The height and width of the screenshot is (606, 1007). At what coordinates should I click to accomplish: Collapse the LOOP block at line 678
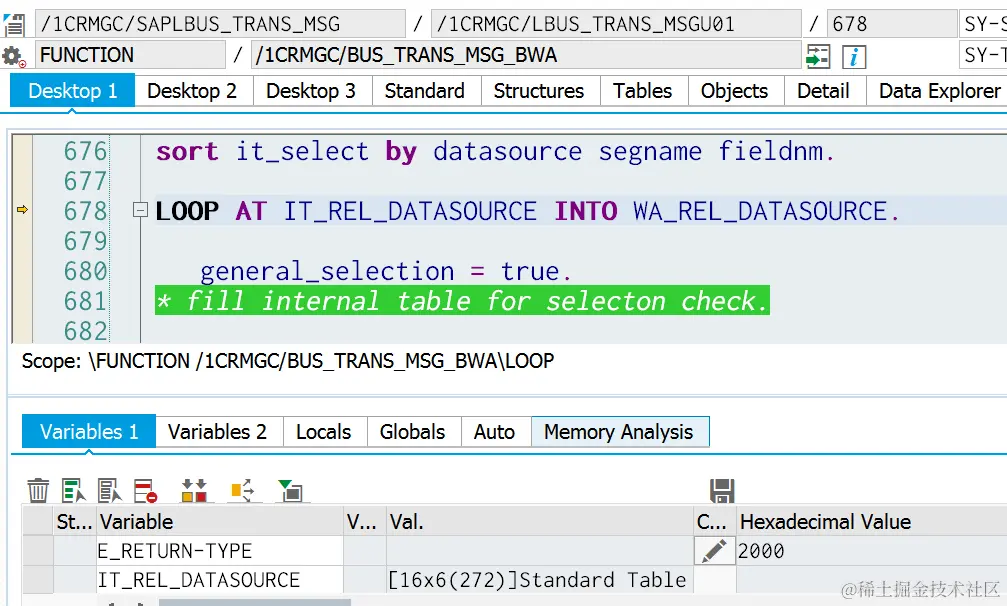[139, 210]
